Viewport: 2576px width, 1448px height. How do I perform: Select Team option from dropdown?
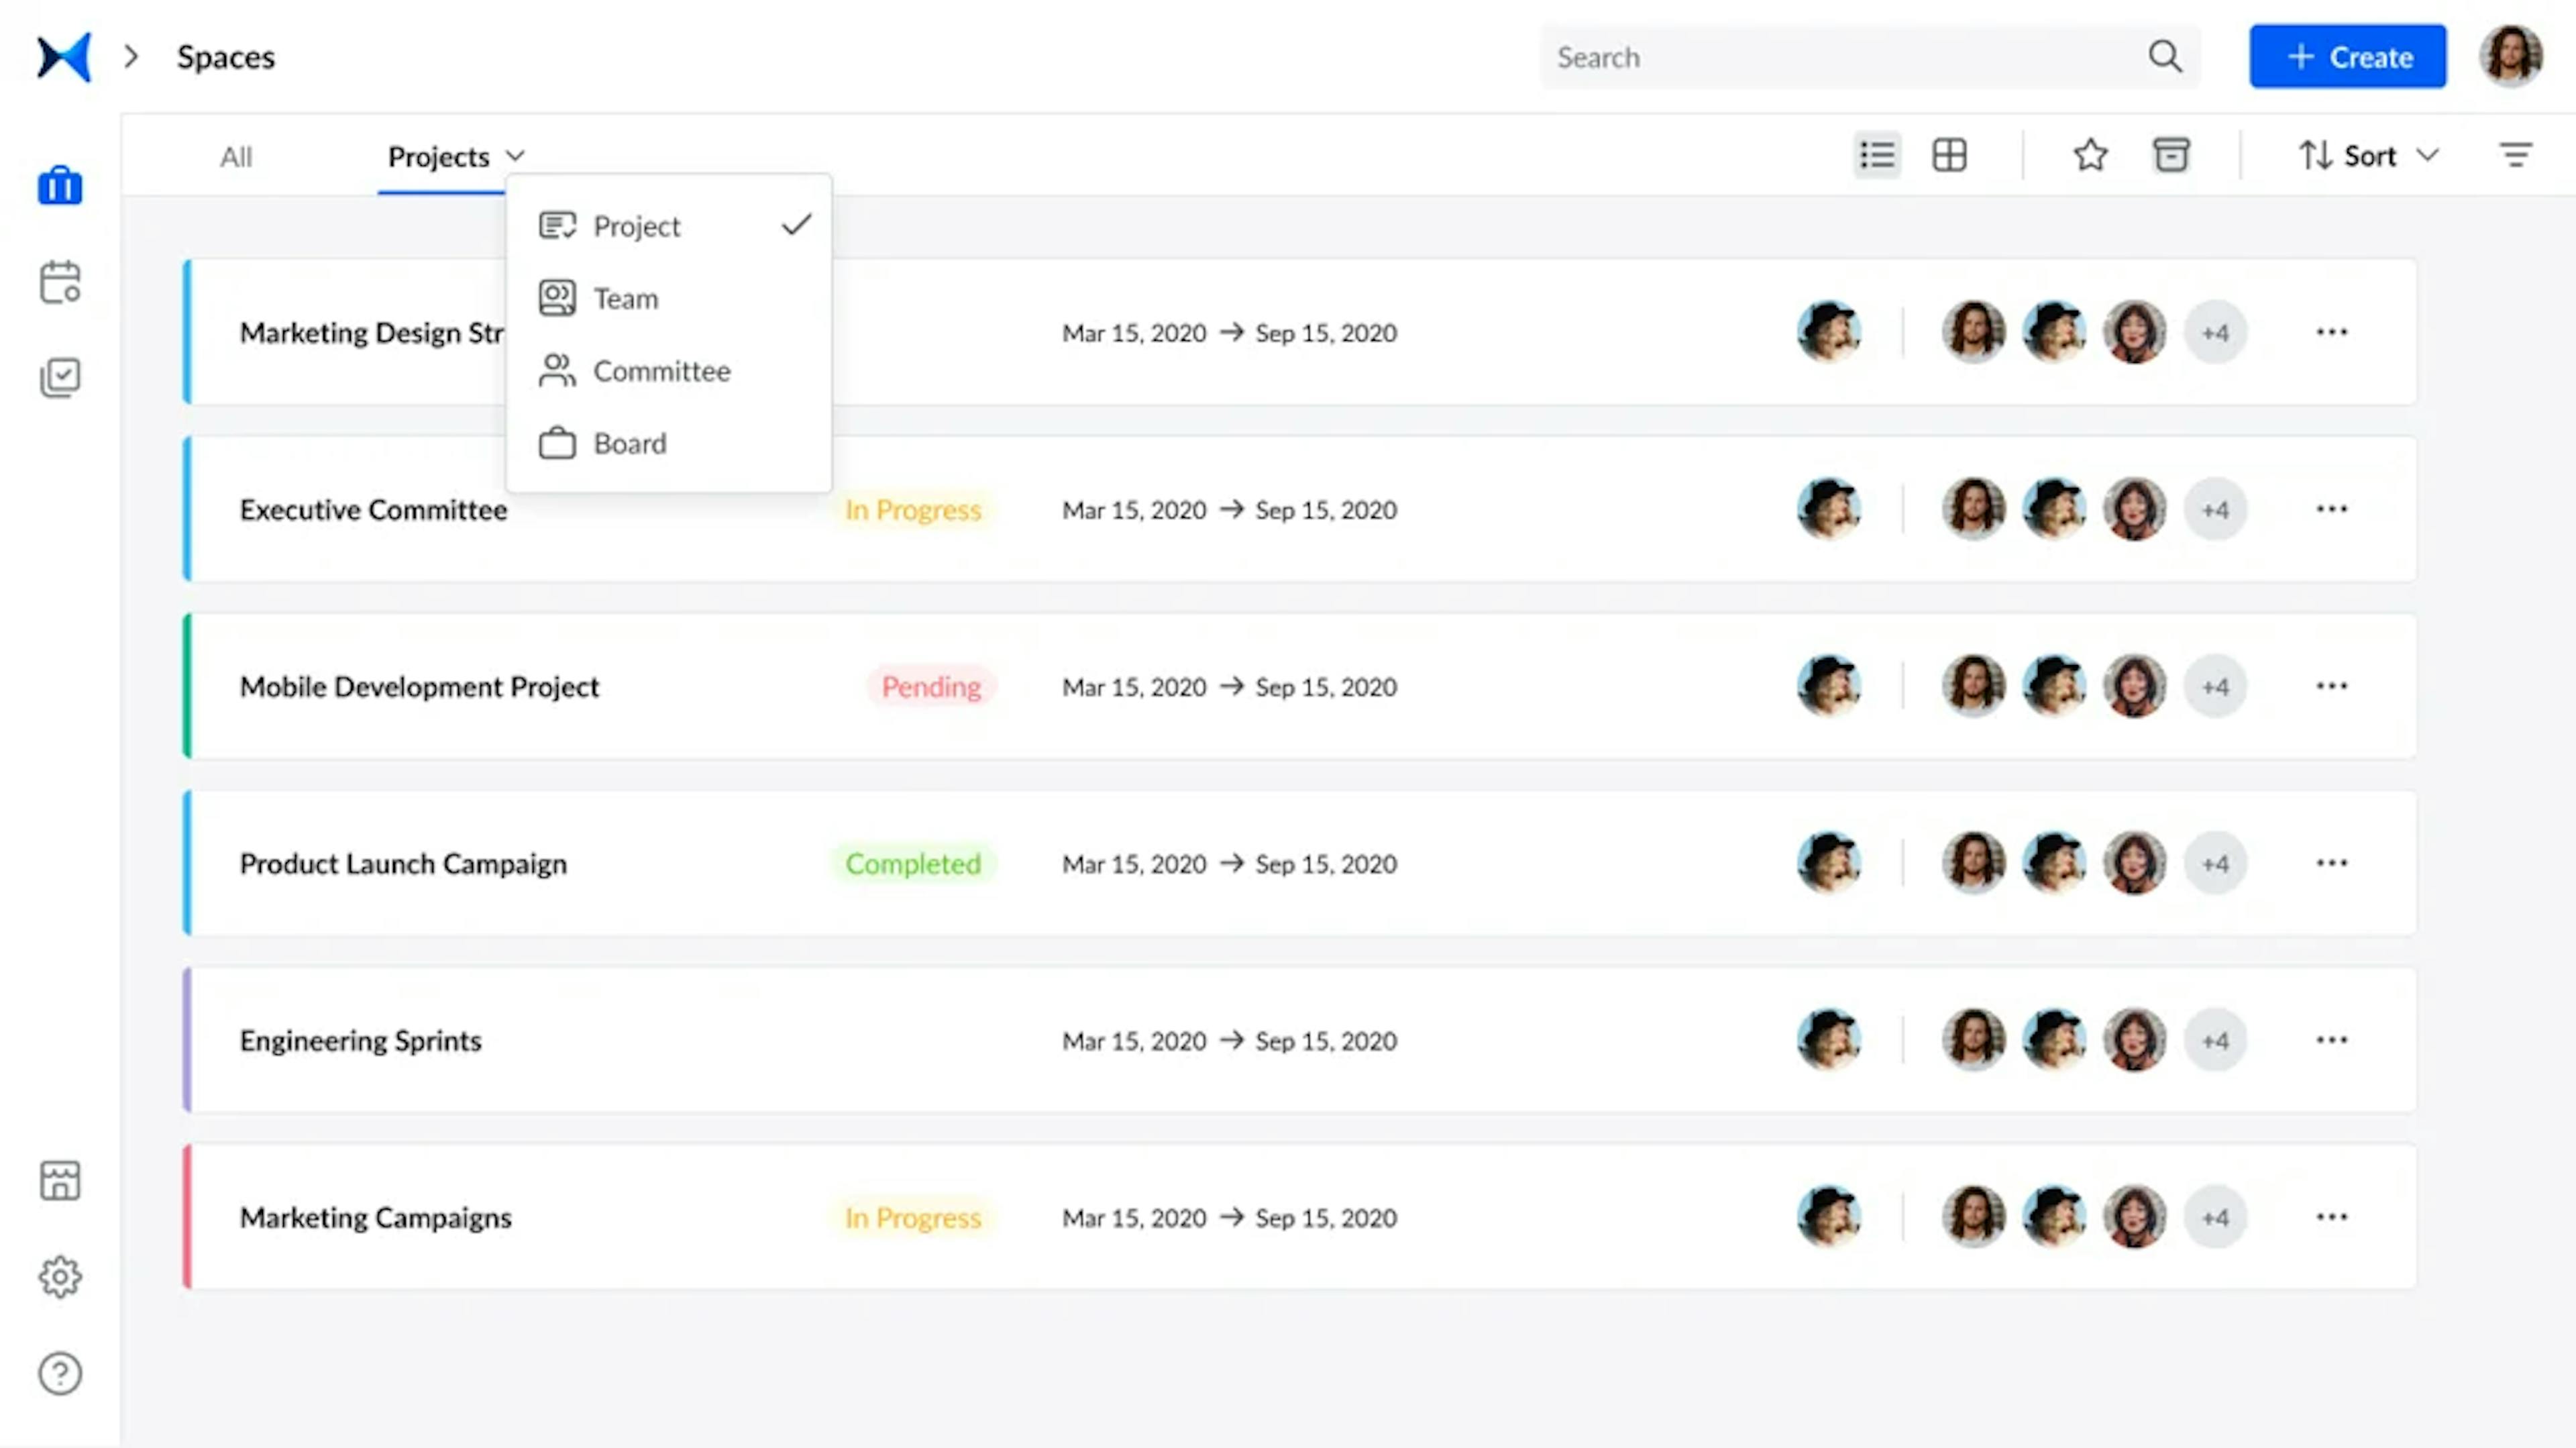pos(627,297)
